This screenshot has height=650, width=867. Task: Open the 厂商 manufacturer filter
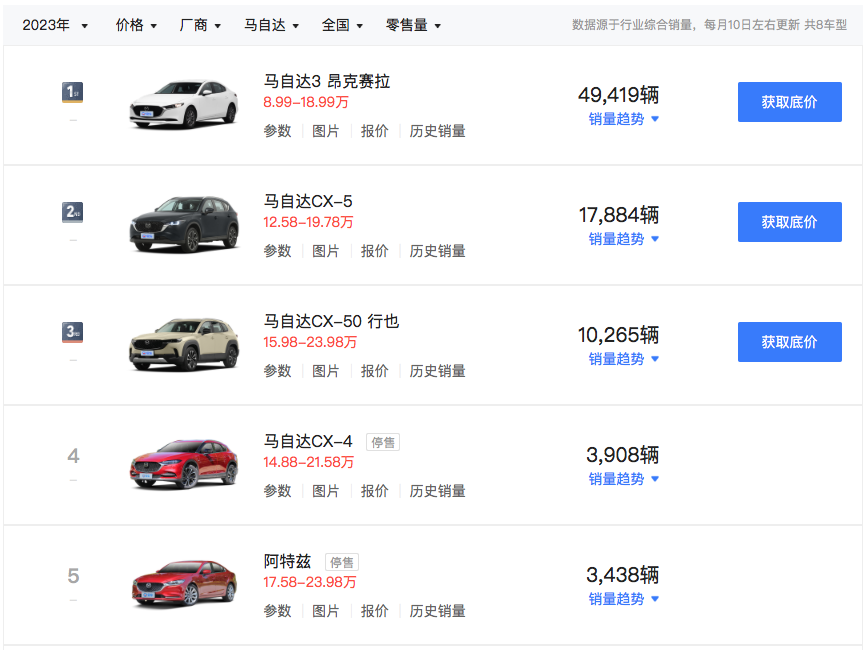click(200, 25)
